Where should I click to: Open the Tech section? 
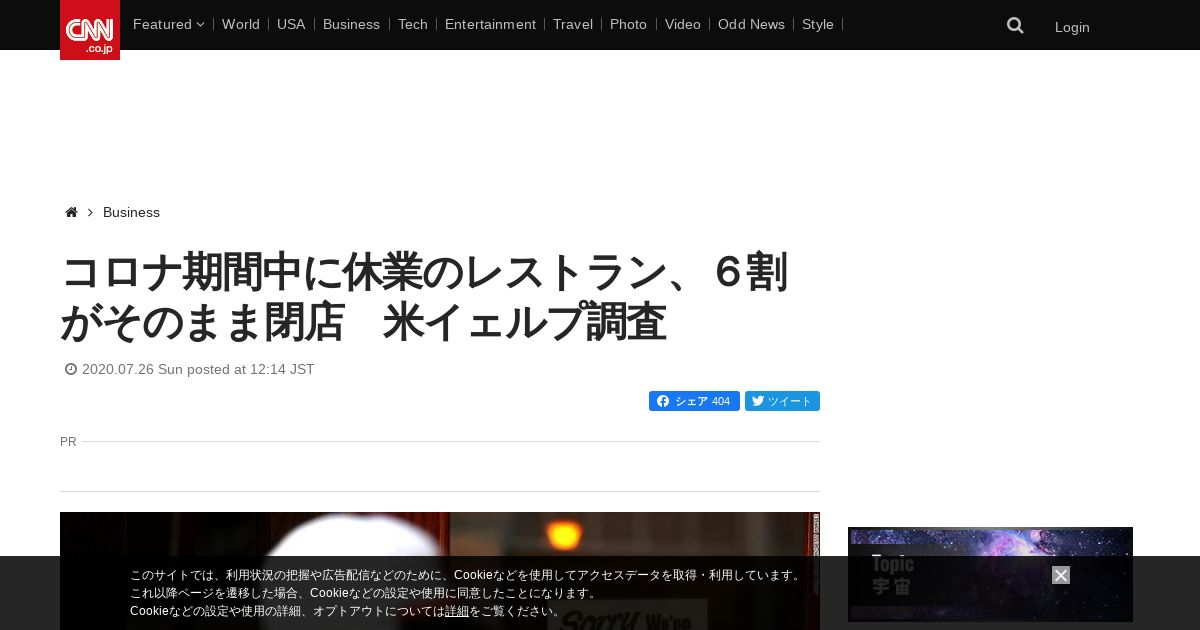click(x=412, y=24)
